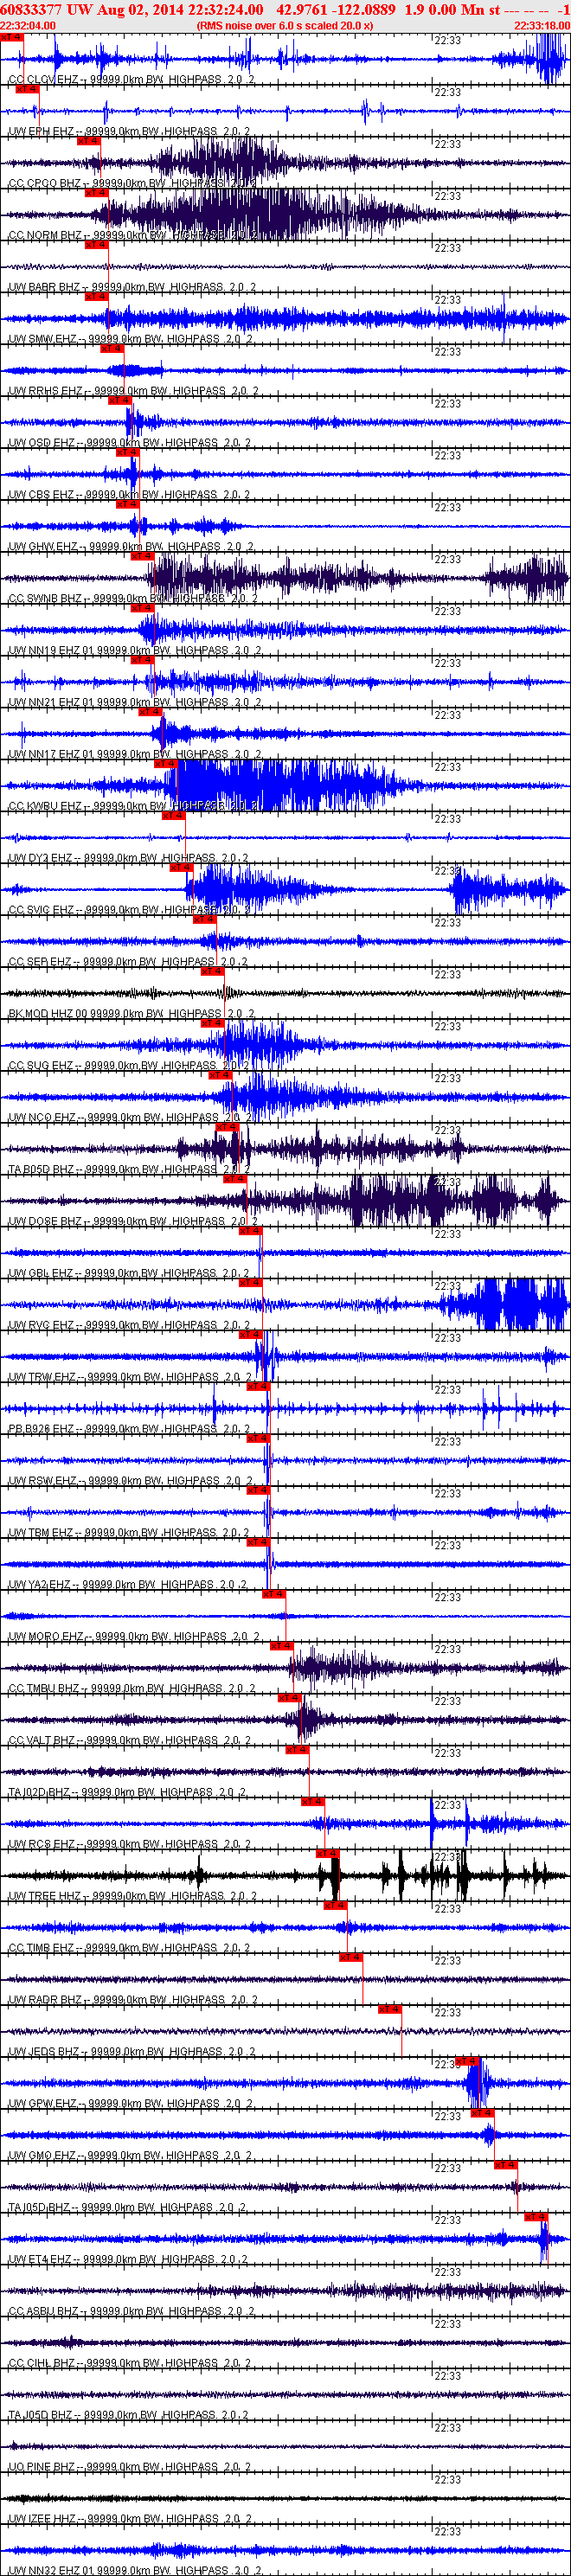
Task: Select the CC SWNB BHZ trace label
Action: (132, 599)
